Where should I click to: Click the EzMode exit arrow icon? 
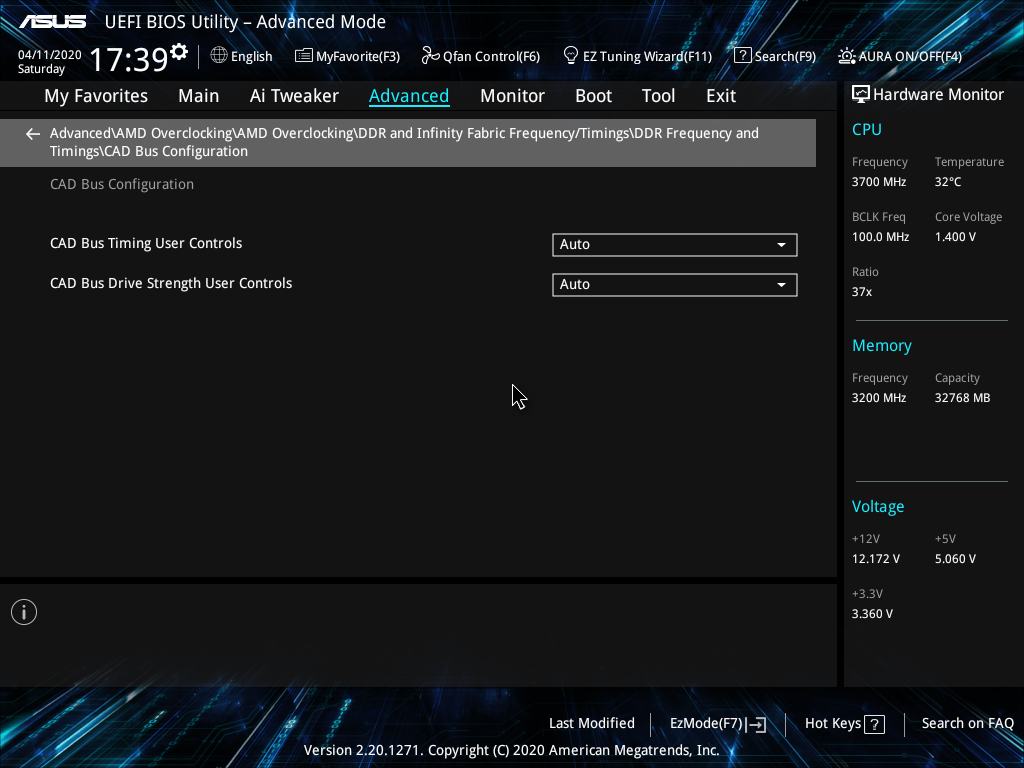[x=756, y=724]
